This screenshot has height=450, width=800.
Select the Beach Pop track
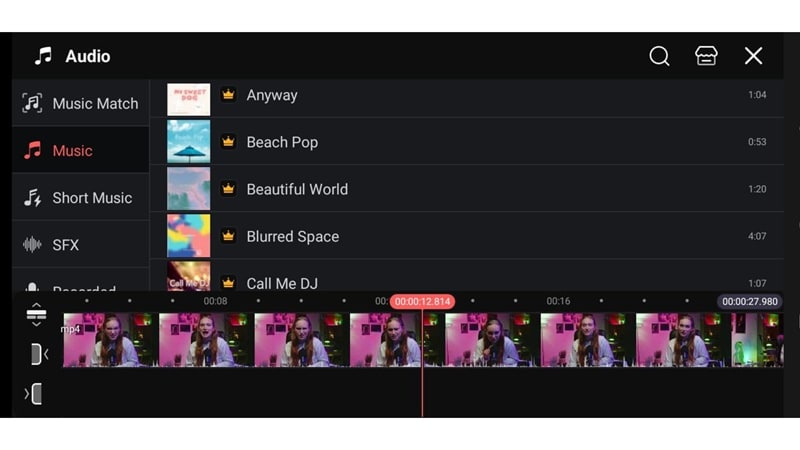coord(467,142)
